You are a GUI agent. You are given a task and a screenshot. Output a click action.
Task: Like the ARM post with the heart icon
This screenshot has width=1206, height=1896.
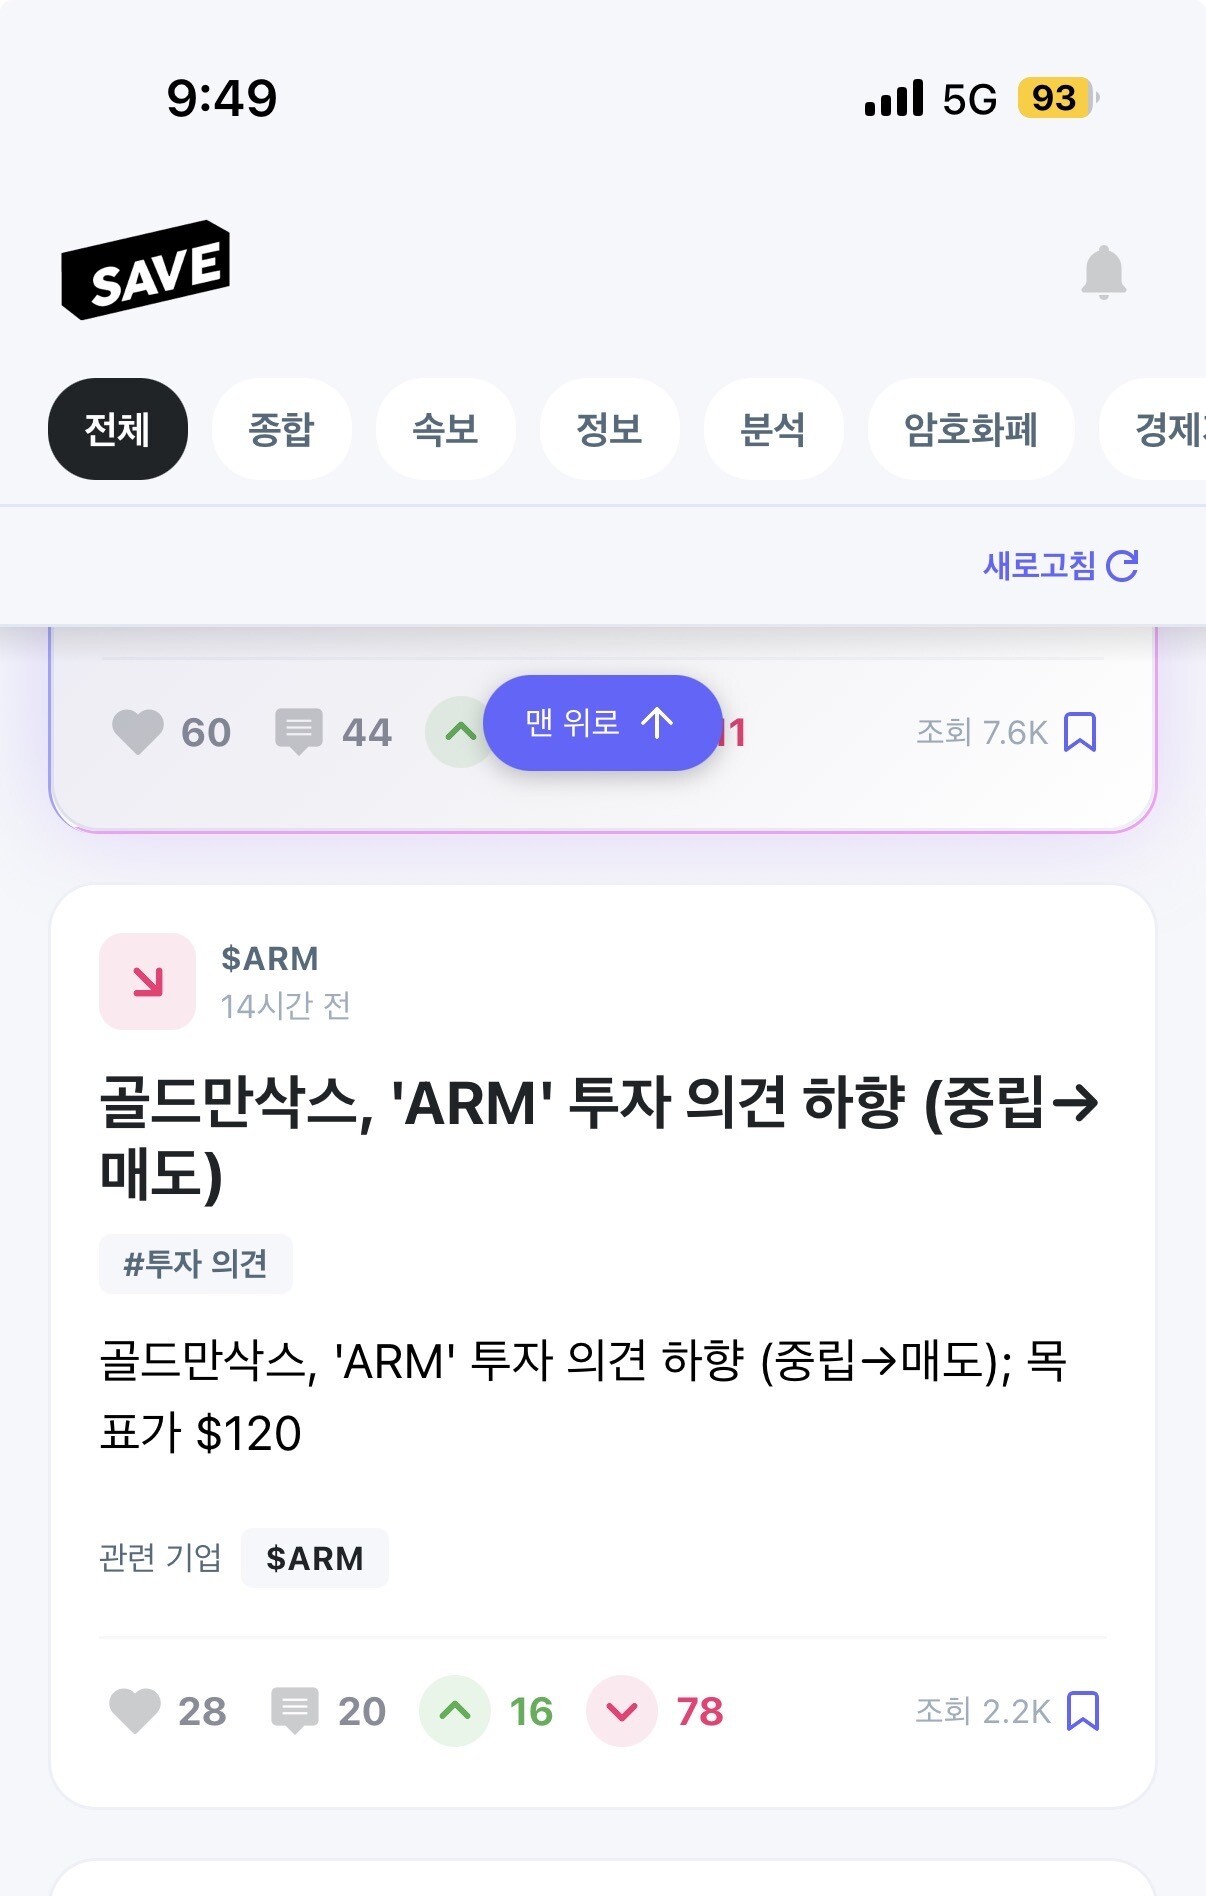[x=135, y=1711]
